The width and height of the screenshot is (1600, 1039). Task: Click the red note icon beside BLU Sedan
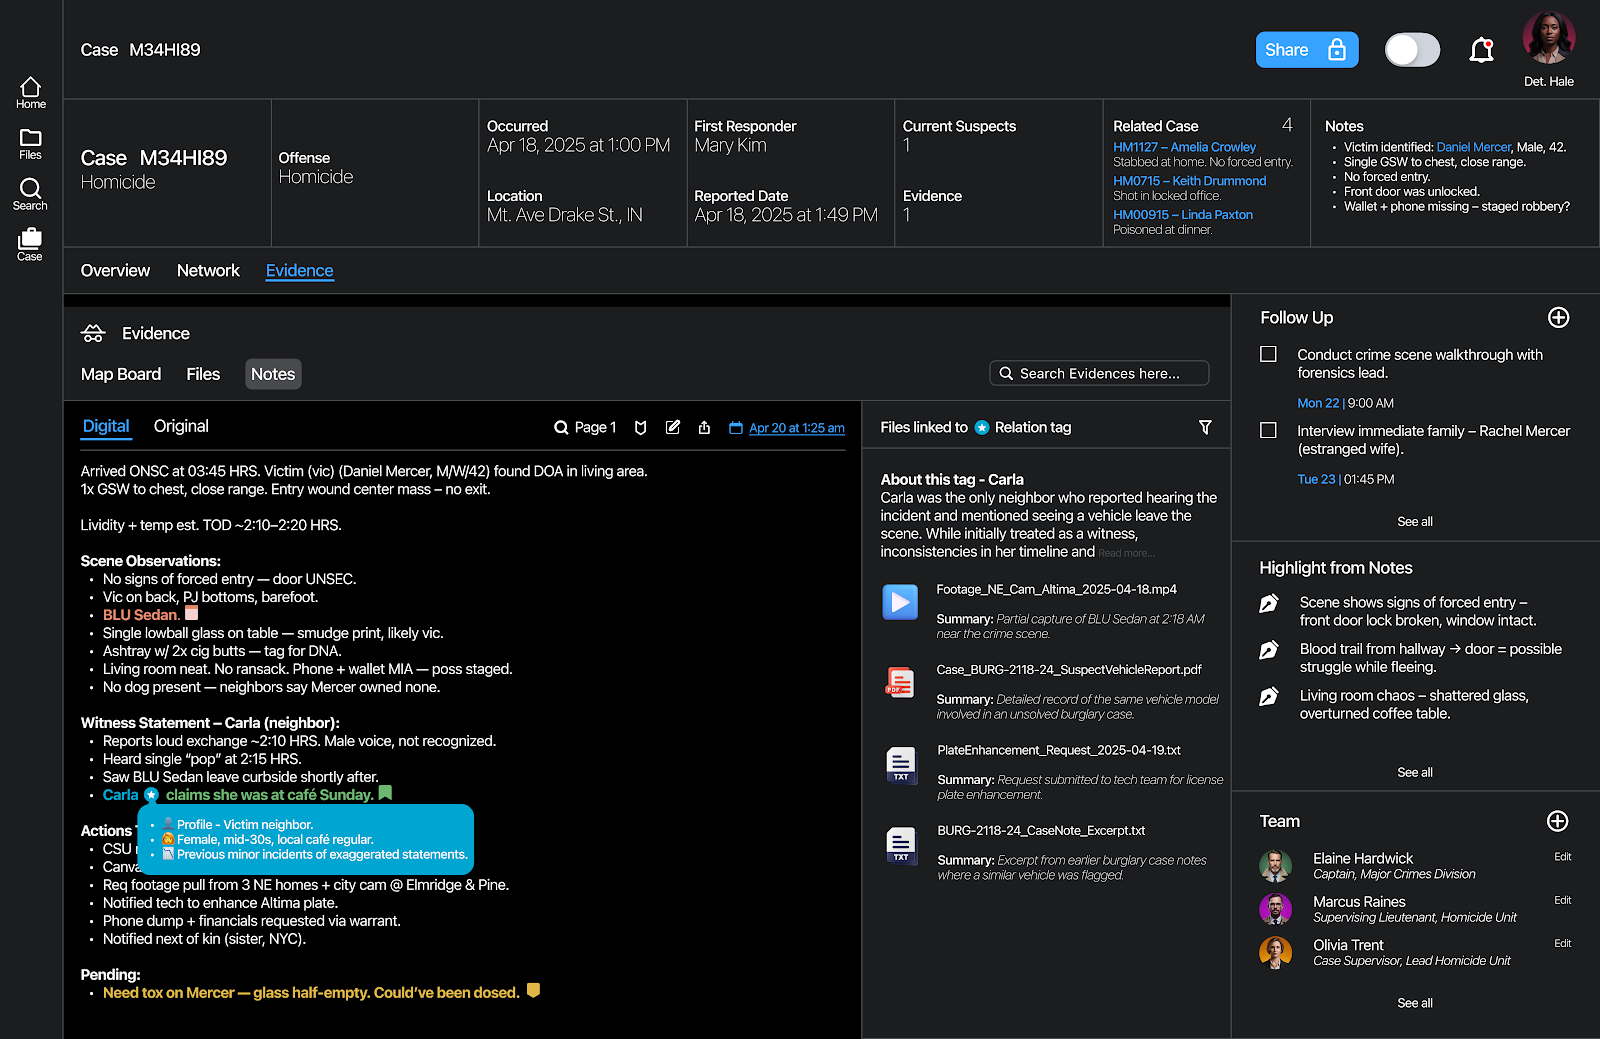coord(192,613)
